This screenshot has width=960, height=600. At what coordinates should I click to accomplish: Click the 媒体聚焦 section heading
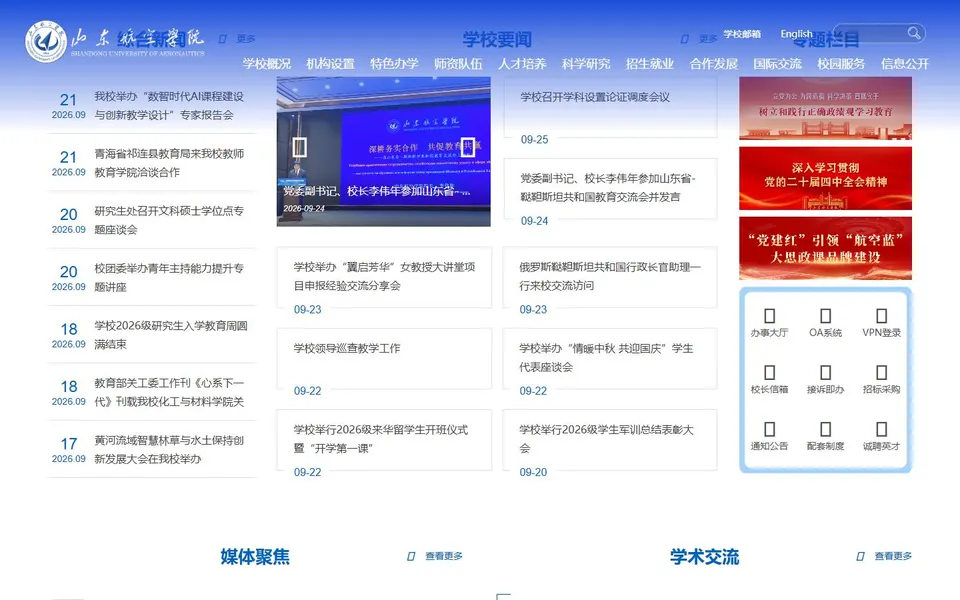(x=255, y=557)
